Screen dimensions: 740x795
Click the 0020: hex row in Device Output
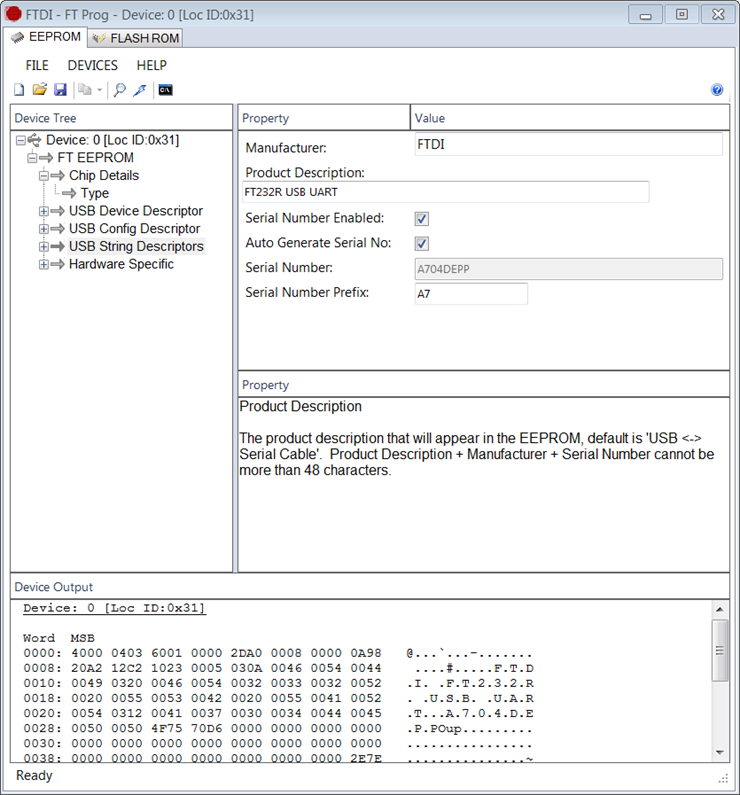278,713
